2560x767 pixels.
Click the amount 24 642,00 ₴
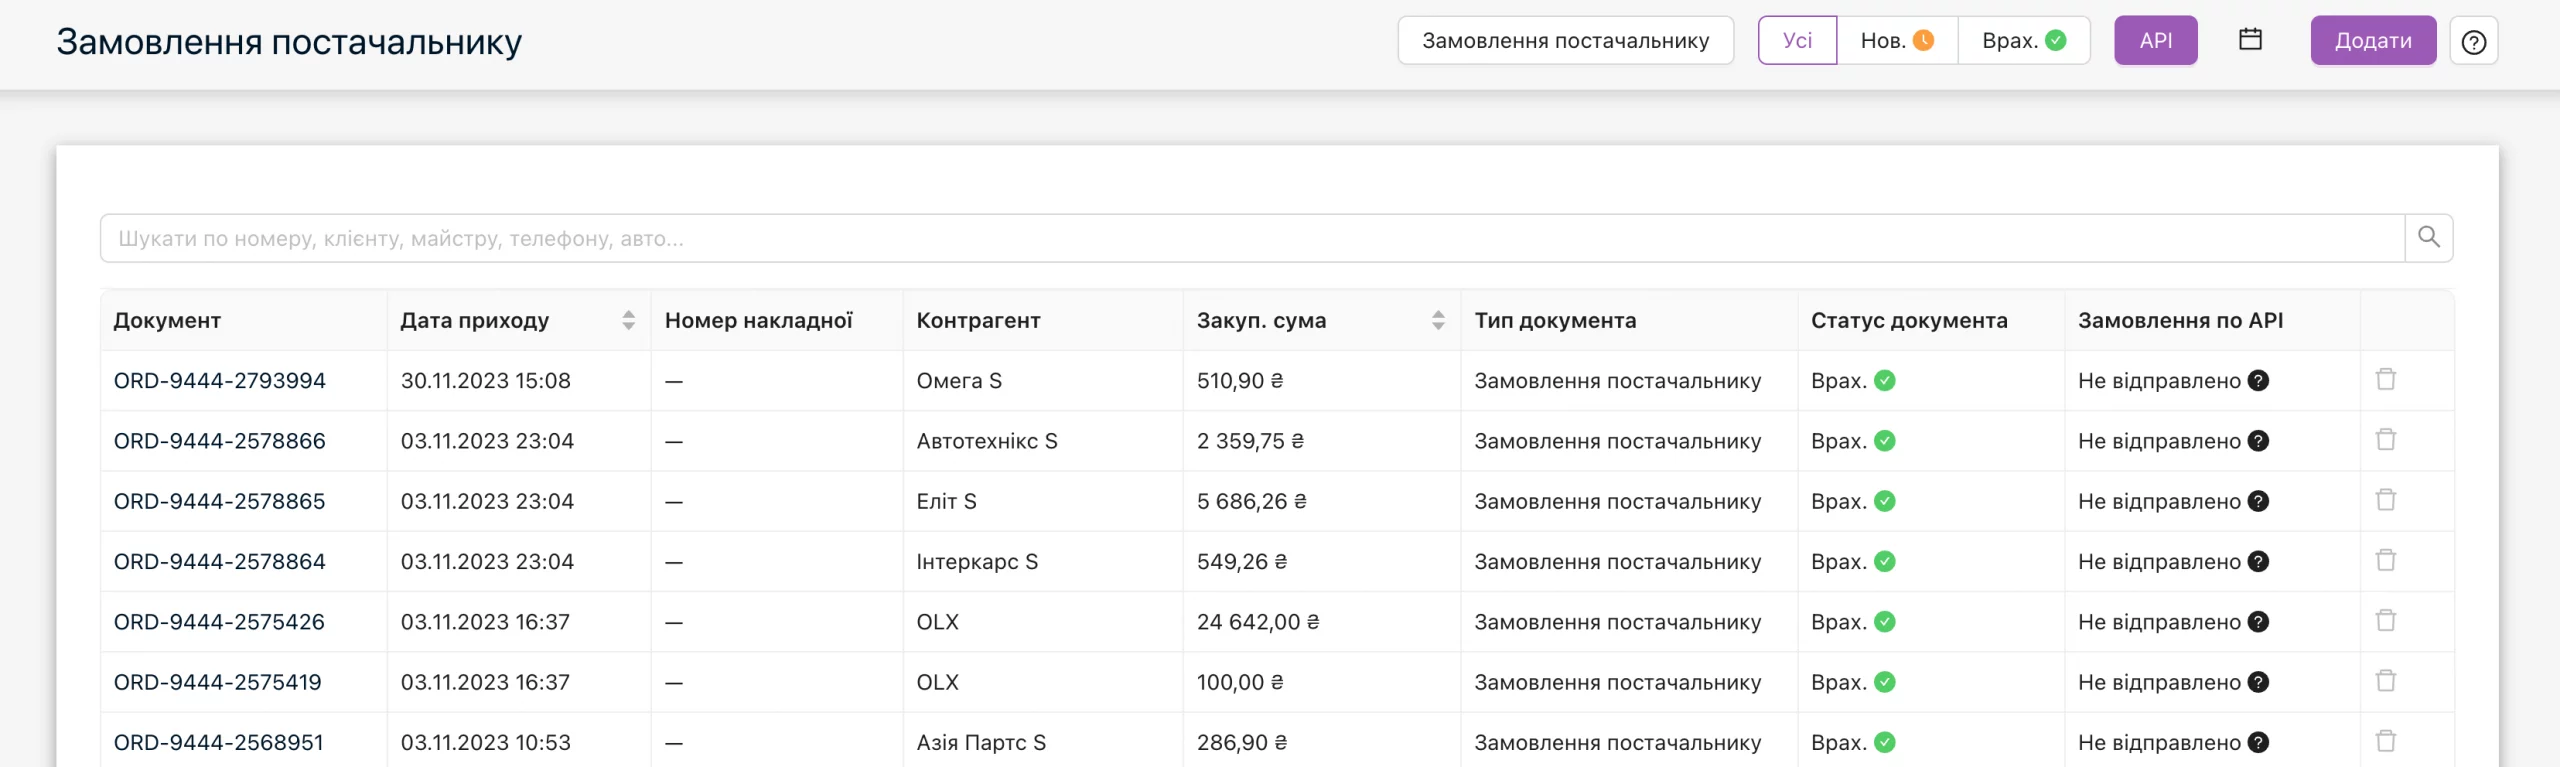(1258, 622)
